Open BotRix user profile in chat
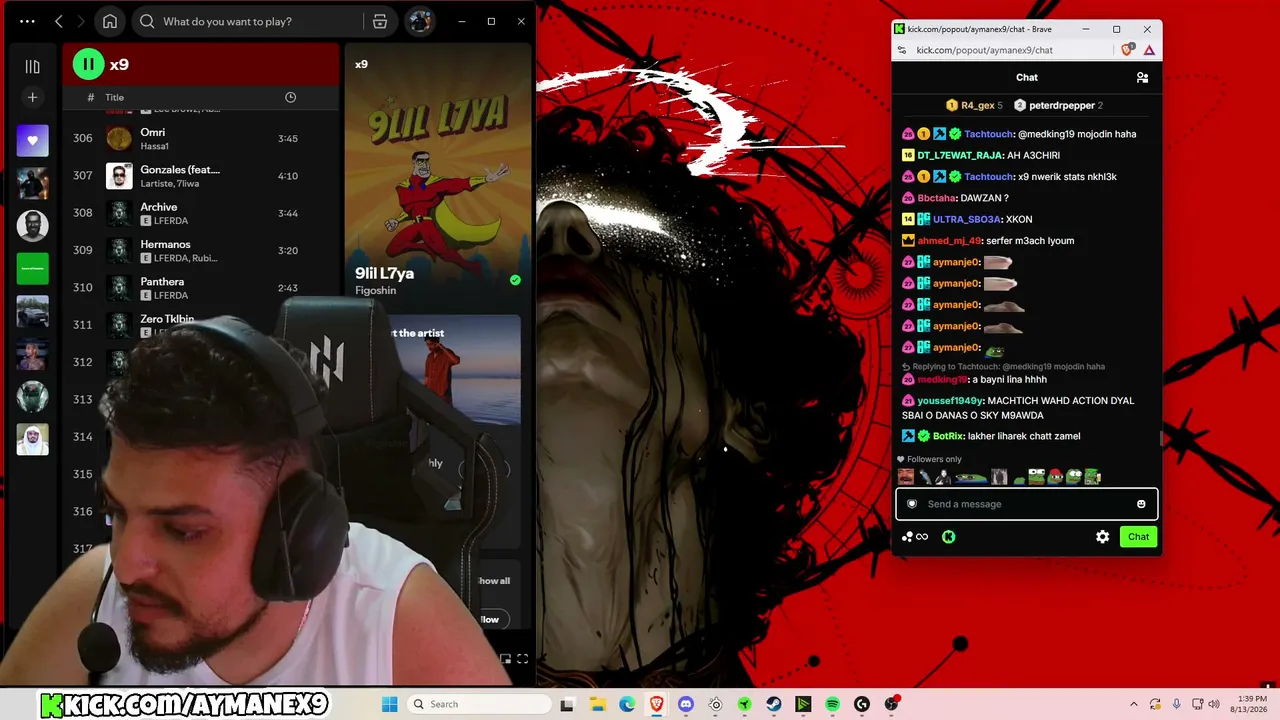Viewport: 1280px width, 720px height. click(x=947, y=436)
